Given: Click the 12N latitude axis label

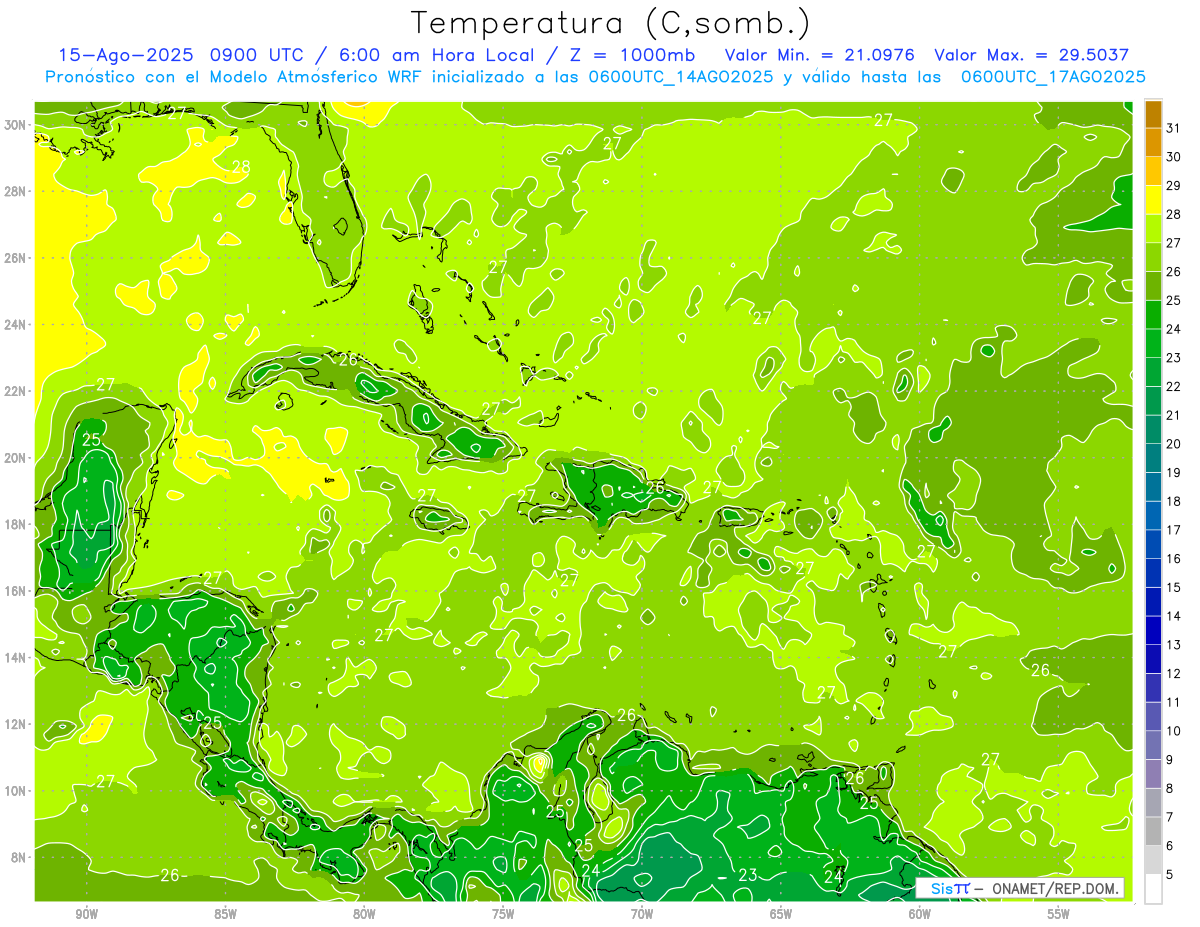Looking at the screenshot, I should 15,724.
